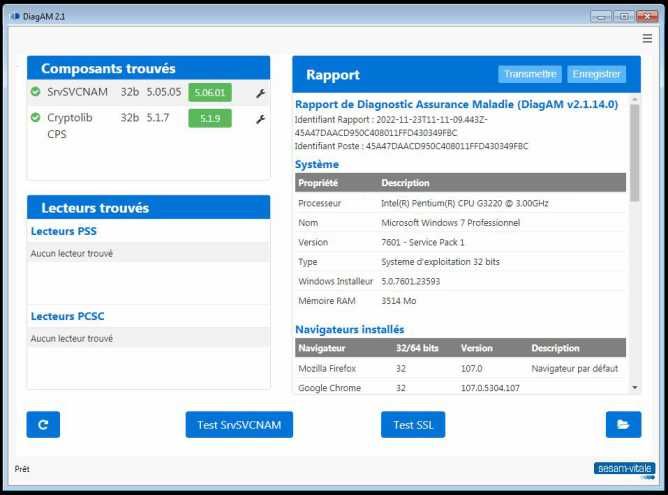Click the 32/64 bits column header
This screenshot has height=495, width=668.
tap(417, 348)
